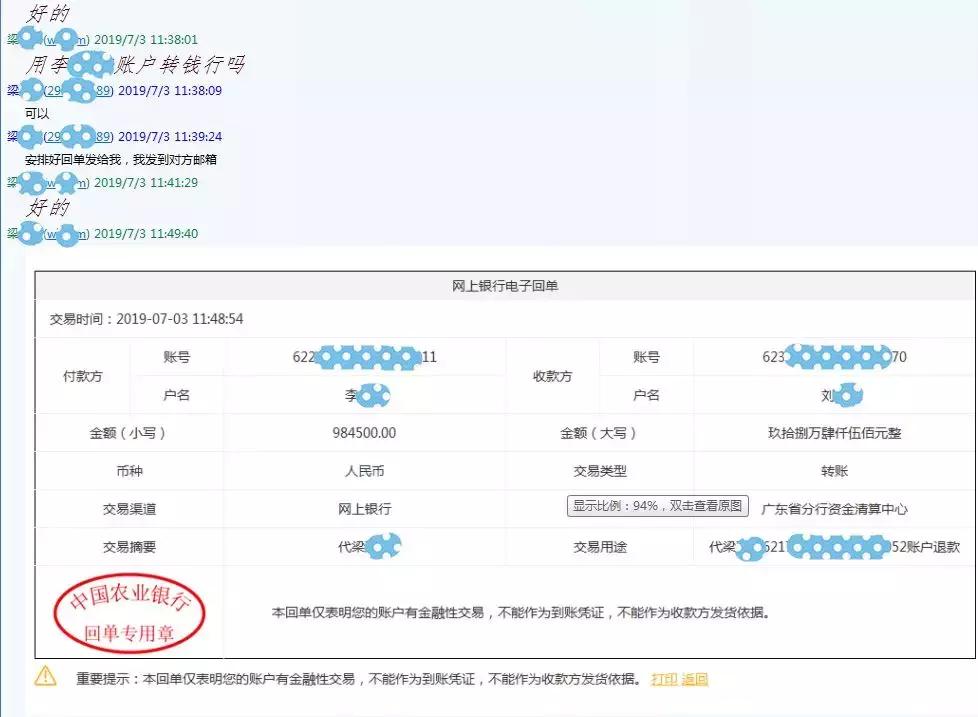
Task: Click the 交易用途 account refund cell
Action: pos(835,546)
